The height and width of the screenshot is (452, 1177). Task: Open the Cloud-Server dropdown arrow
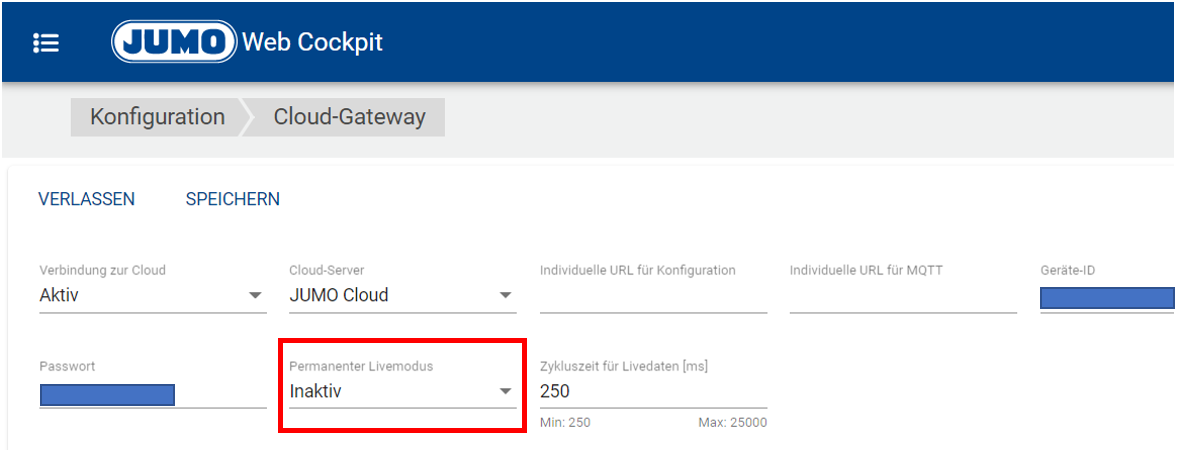(x=505, y=296)
